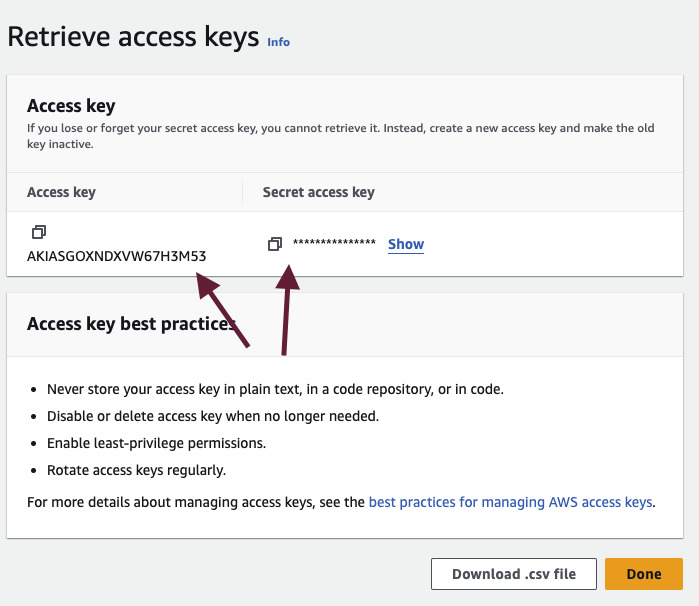Click the Access key panel heading
The width and height of the screenshot is (699, 606).
pos(71,106)
